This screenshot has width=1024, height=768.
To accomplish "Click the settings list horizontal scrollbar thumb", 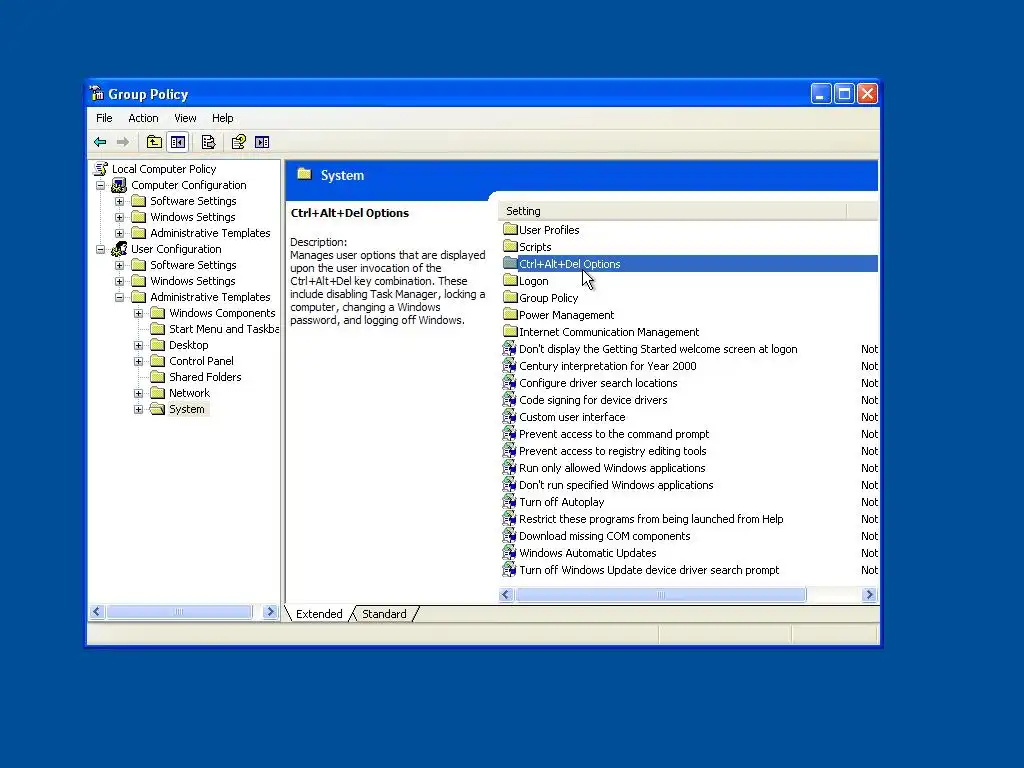I will (x=661, y=594).
